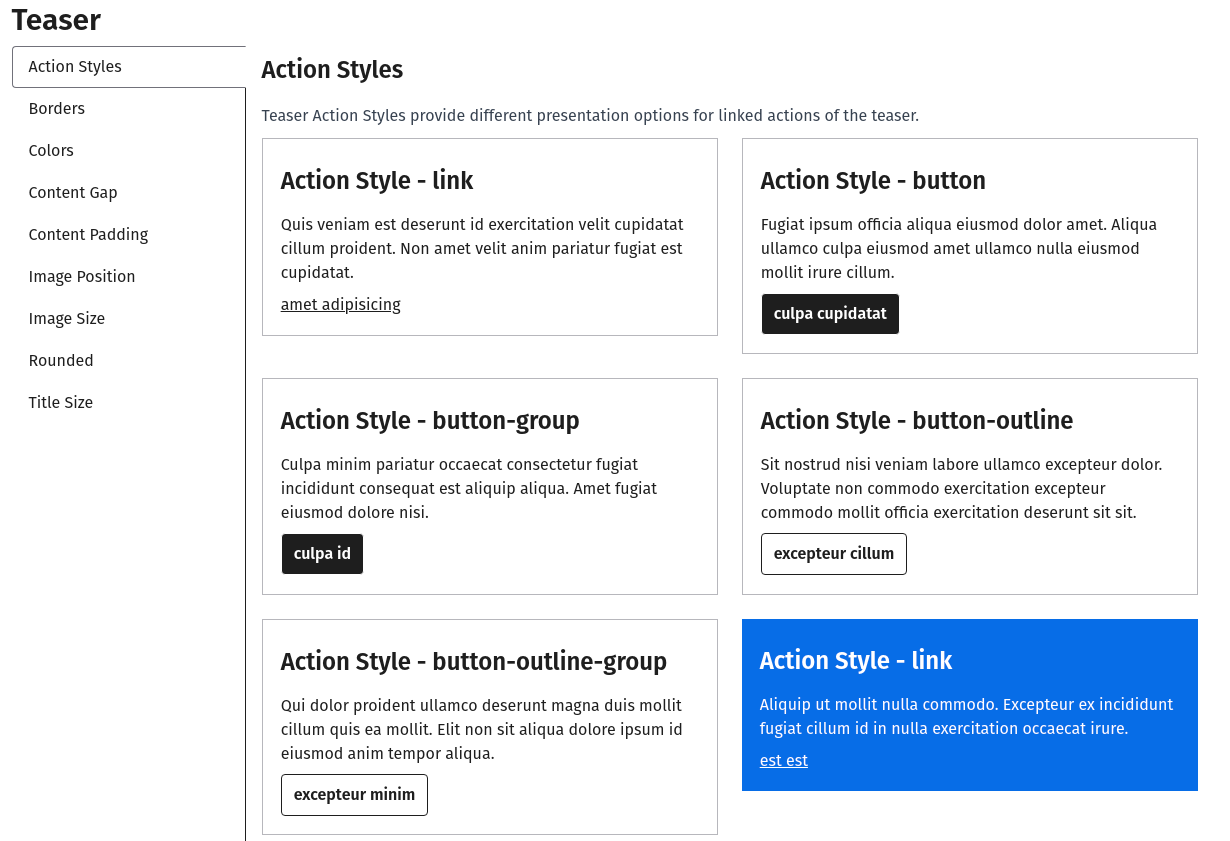1230x841 pixels.
Task: Select the Action Styles sidebar tab
Action: tap(75, 67)
